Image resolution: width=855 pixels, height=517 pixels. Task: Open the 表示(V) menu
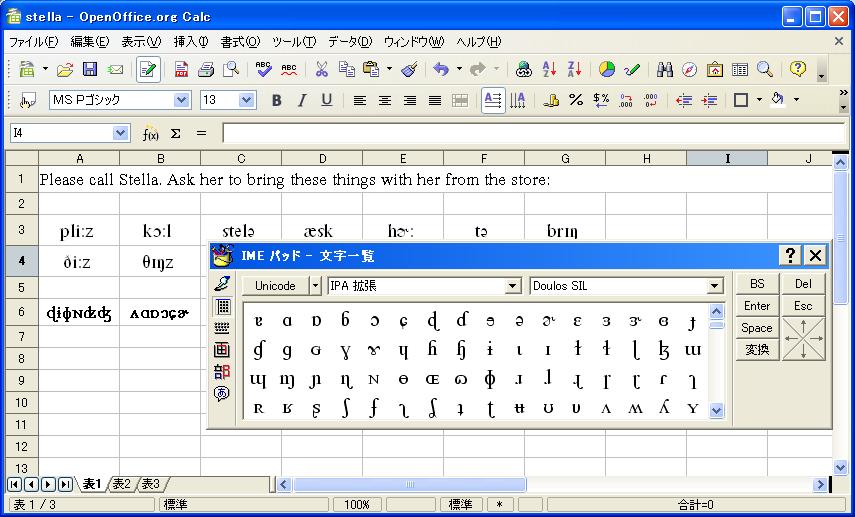click(141, 42)
